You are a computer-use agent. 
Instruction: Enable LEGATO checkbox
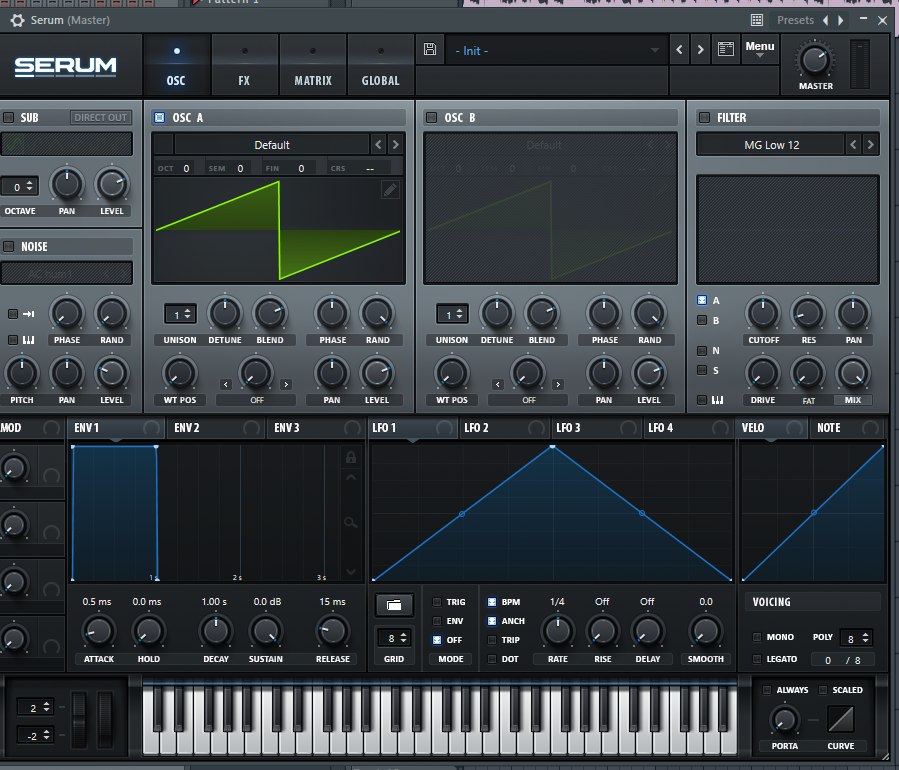pos(757,659)
